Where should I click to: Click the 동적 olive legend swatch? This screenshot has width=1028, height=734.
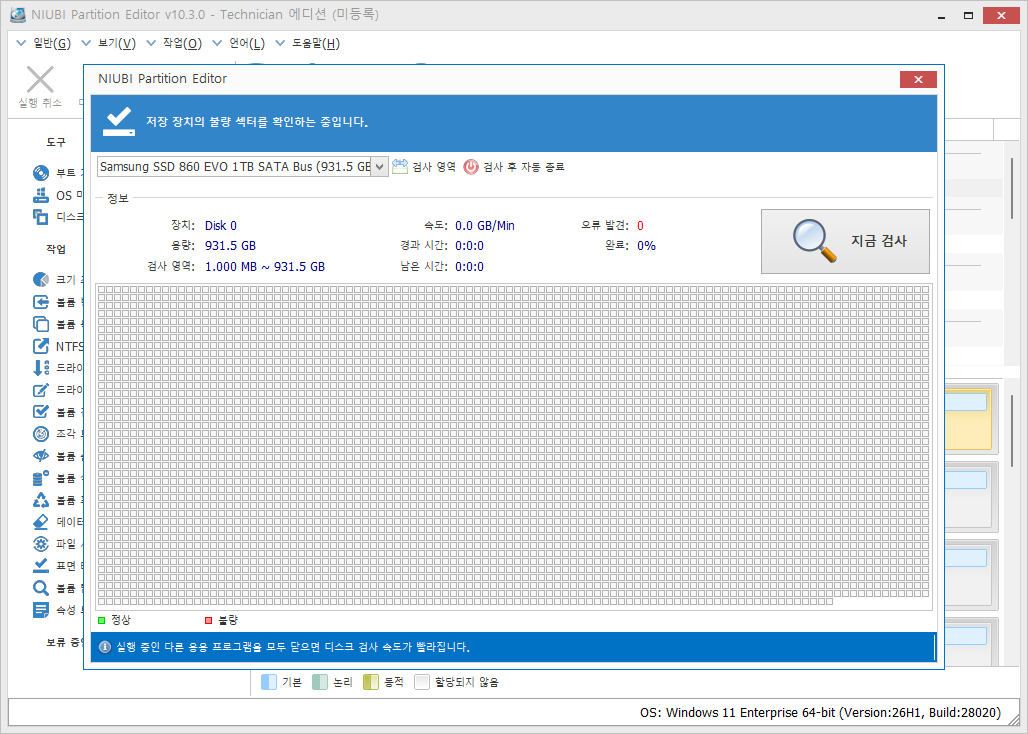click(x=371, y=682)
